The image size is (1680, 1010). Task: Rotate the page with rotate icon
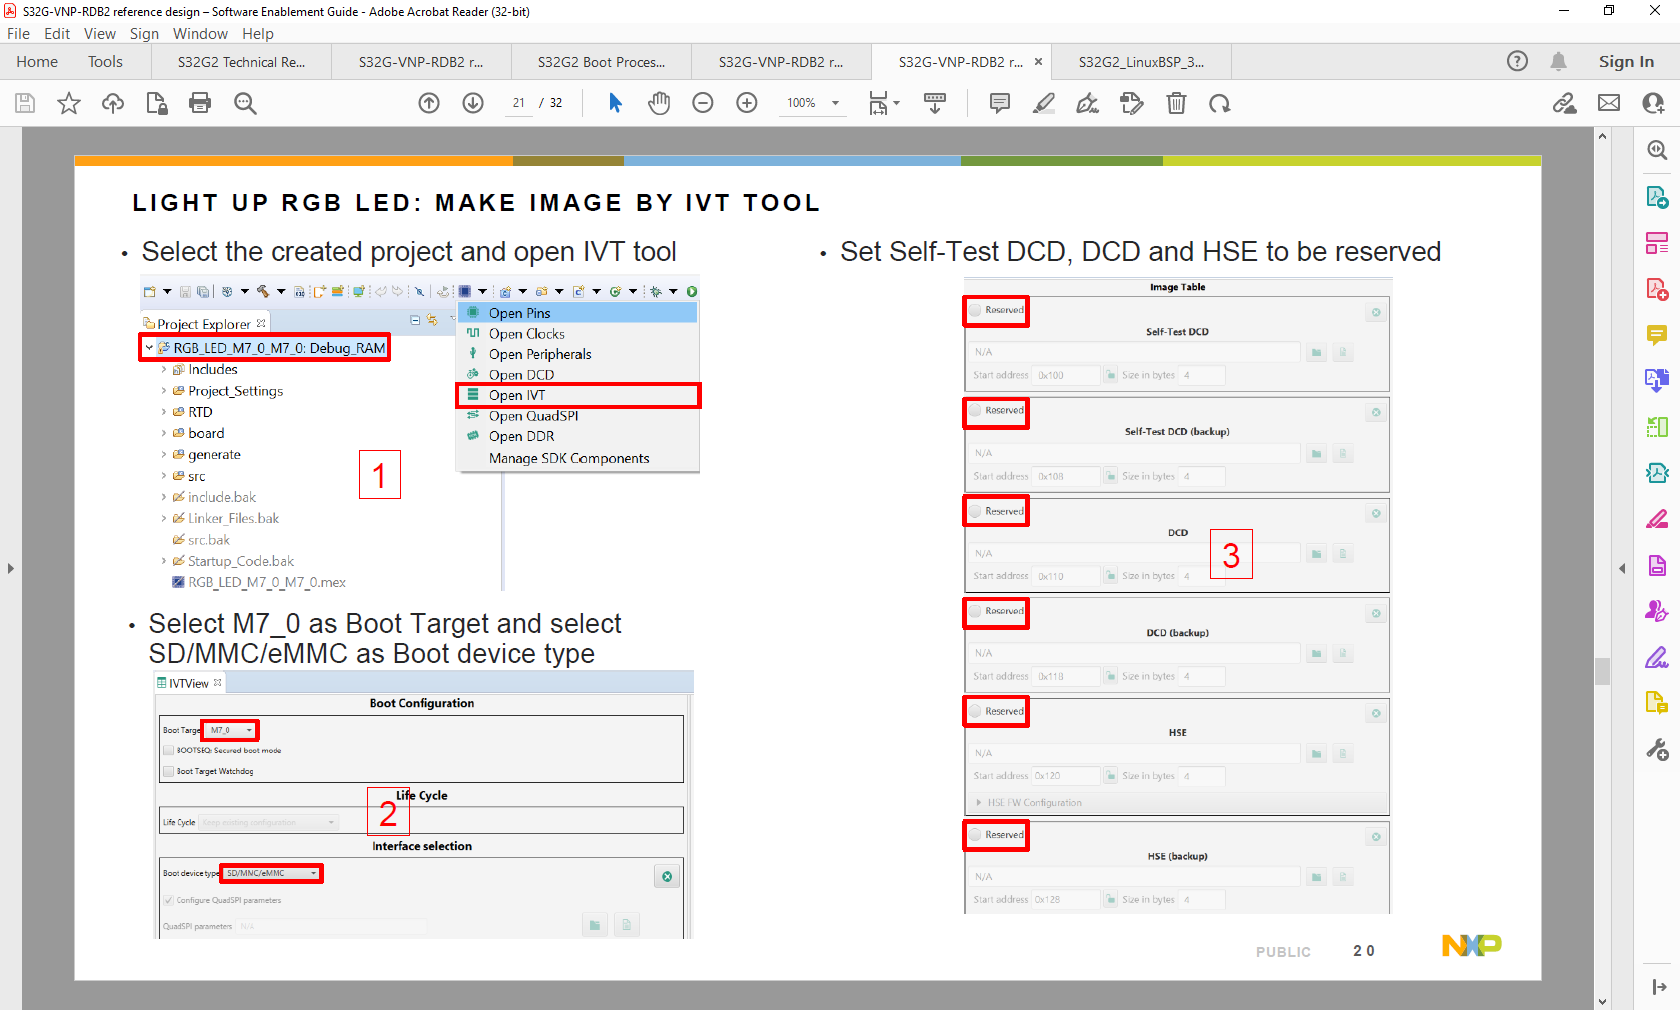click(x=1220, y=103)
